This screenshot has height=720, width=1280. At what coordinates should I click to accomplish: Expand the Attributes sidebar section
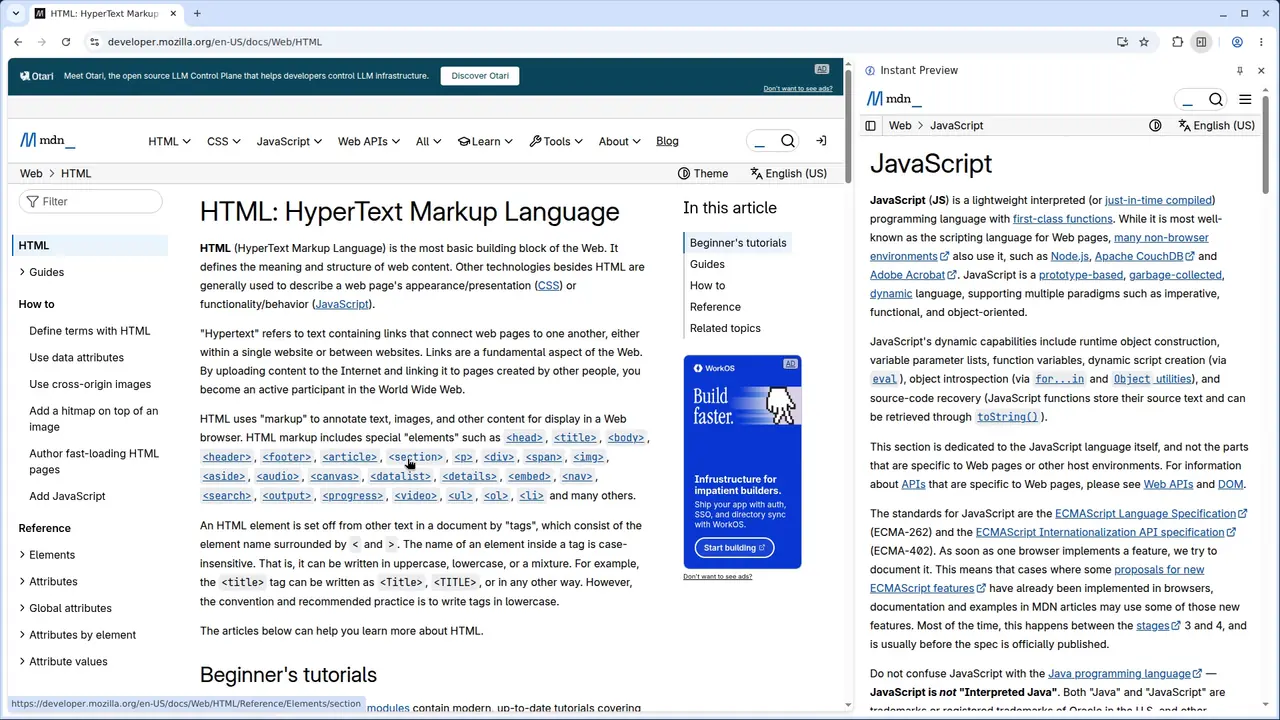coord(47,582)
